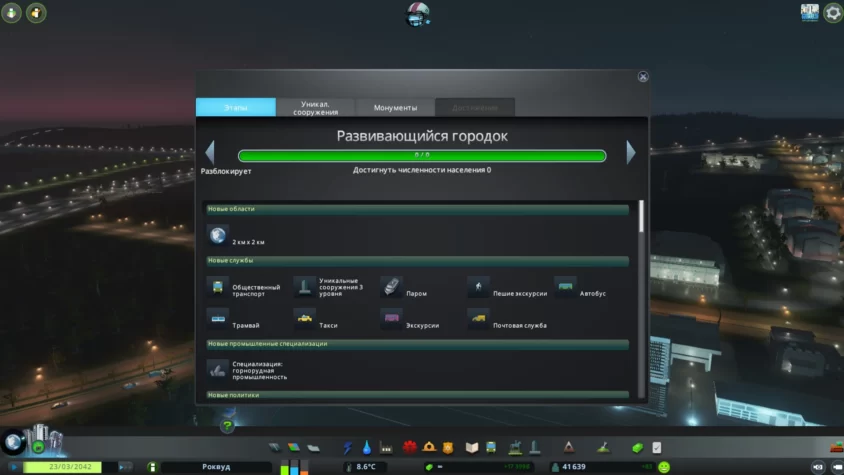The image size is (844, 475).
Task: Click the money balance field
Action: pyautogui.click(x=478, y=467)
